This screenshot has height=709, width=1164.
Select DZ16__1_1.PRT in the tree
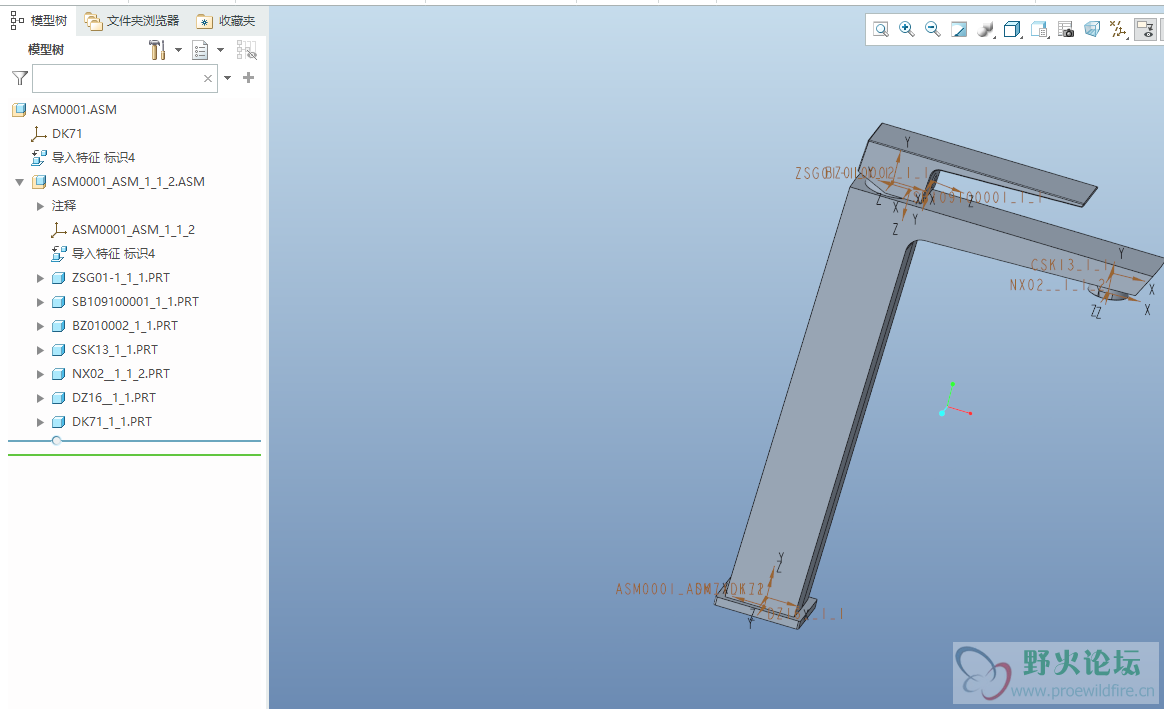click(x=114, y=398)
